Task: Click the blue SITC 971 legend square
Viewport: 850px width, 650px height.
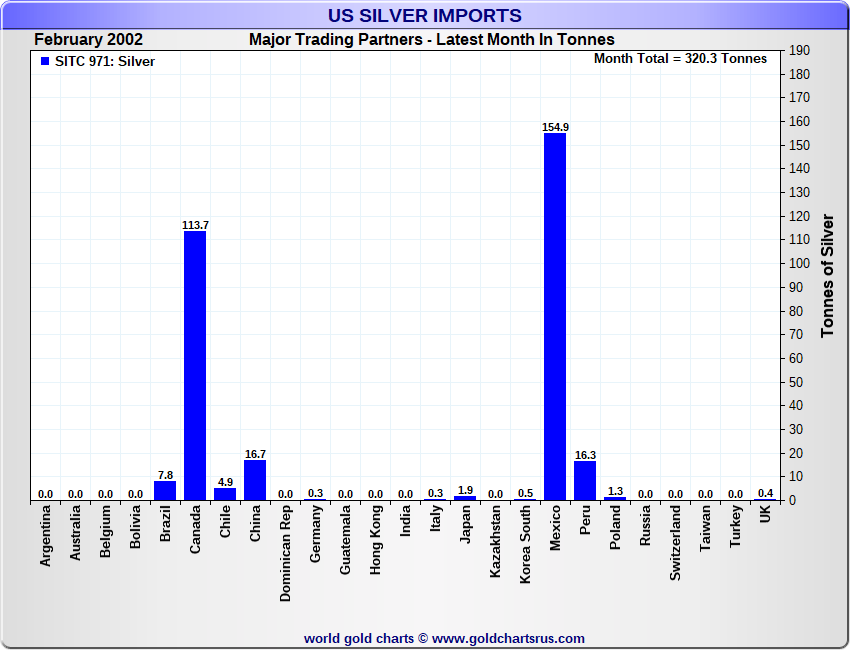Action: (44, 62)
